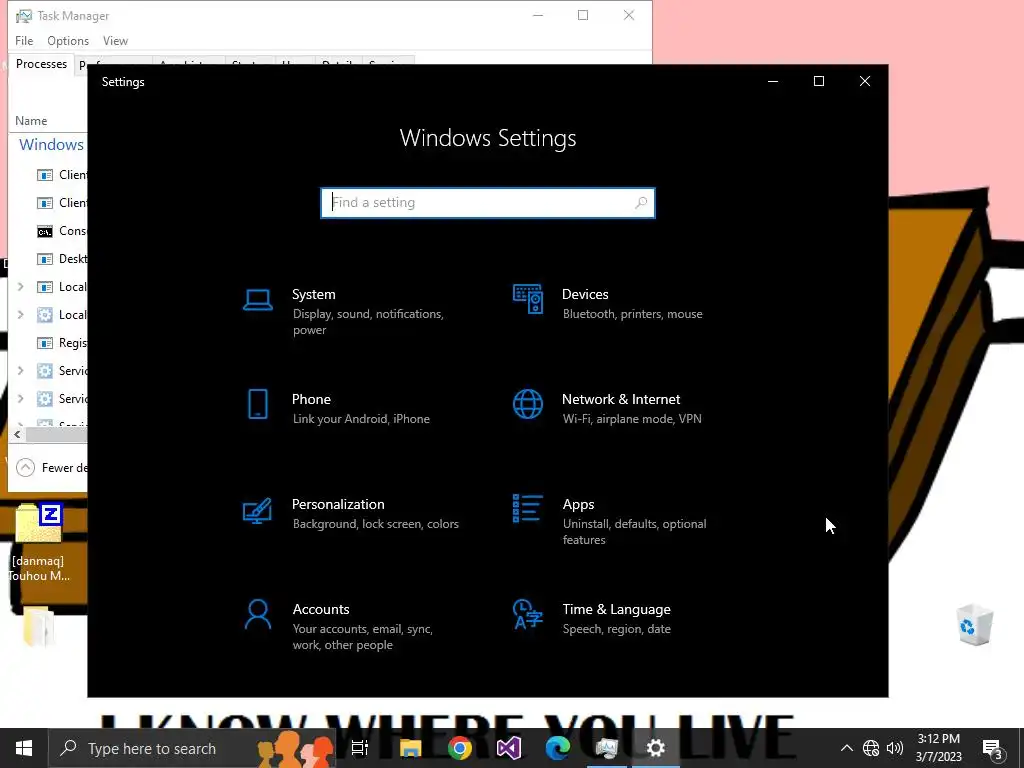1024x768 pixels.
Task: Open the Phone settings icon
Action: 257,404
